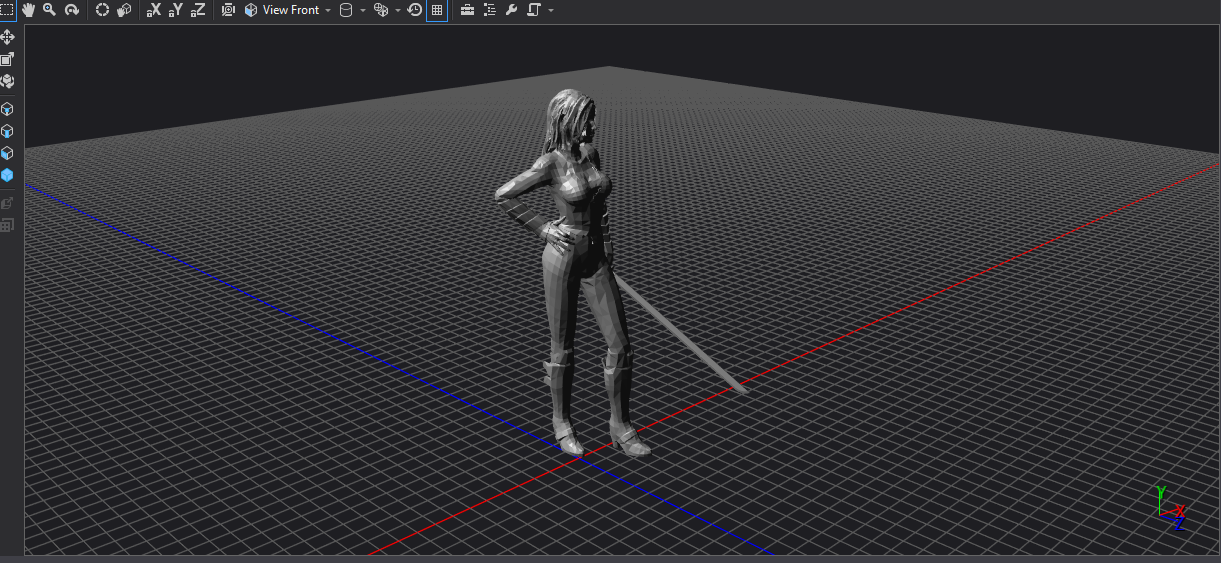Click the frame-selection camera icon
The height and width of the screenshot is (563, 1221).
point(228,10)
